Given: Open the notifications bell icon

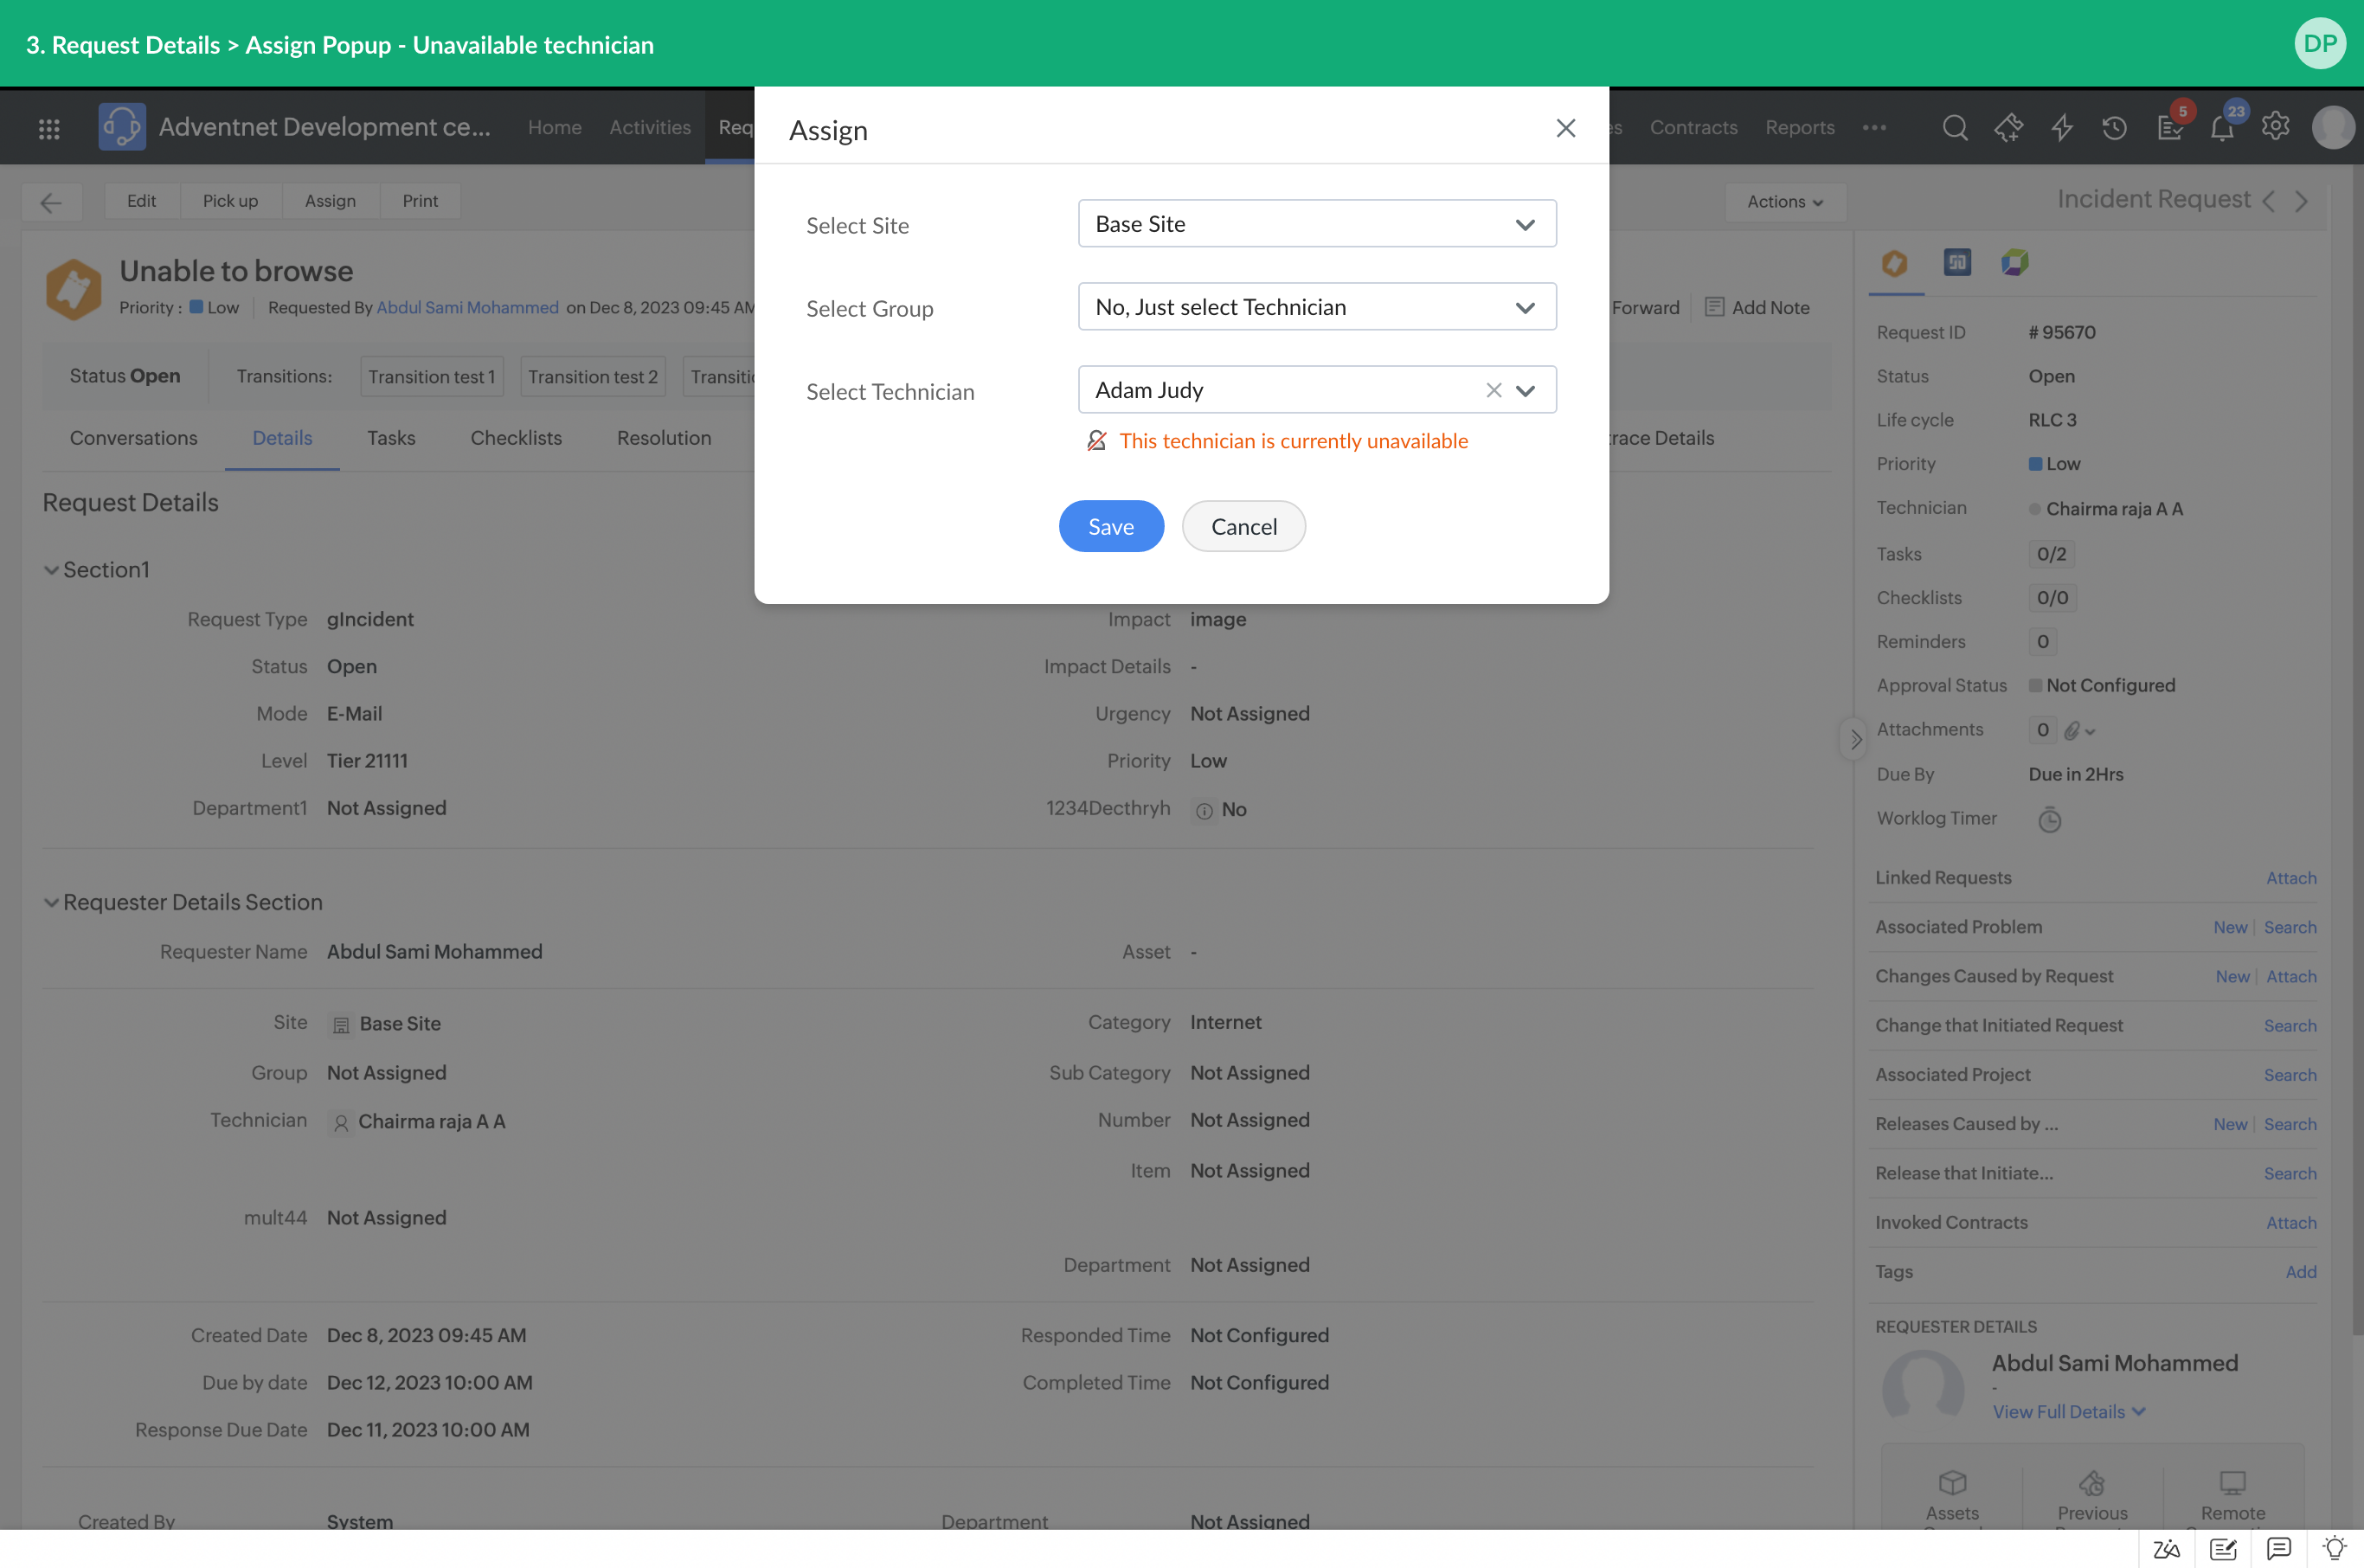Looking at the screenshot, I should pyautogui.click(x=2221, y=128).
